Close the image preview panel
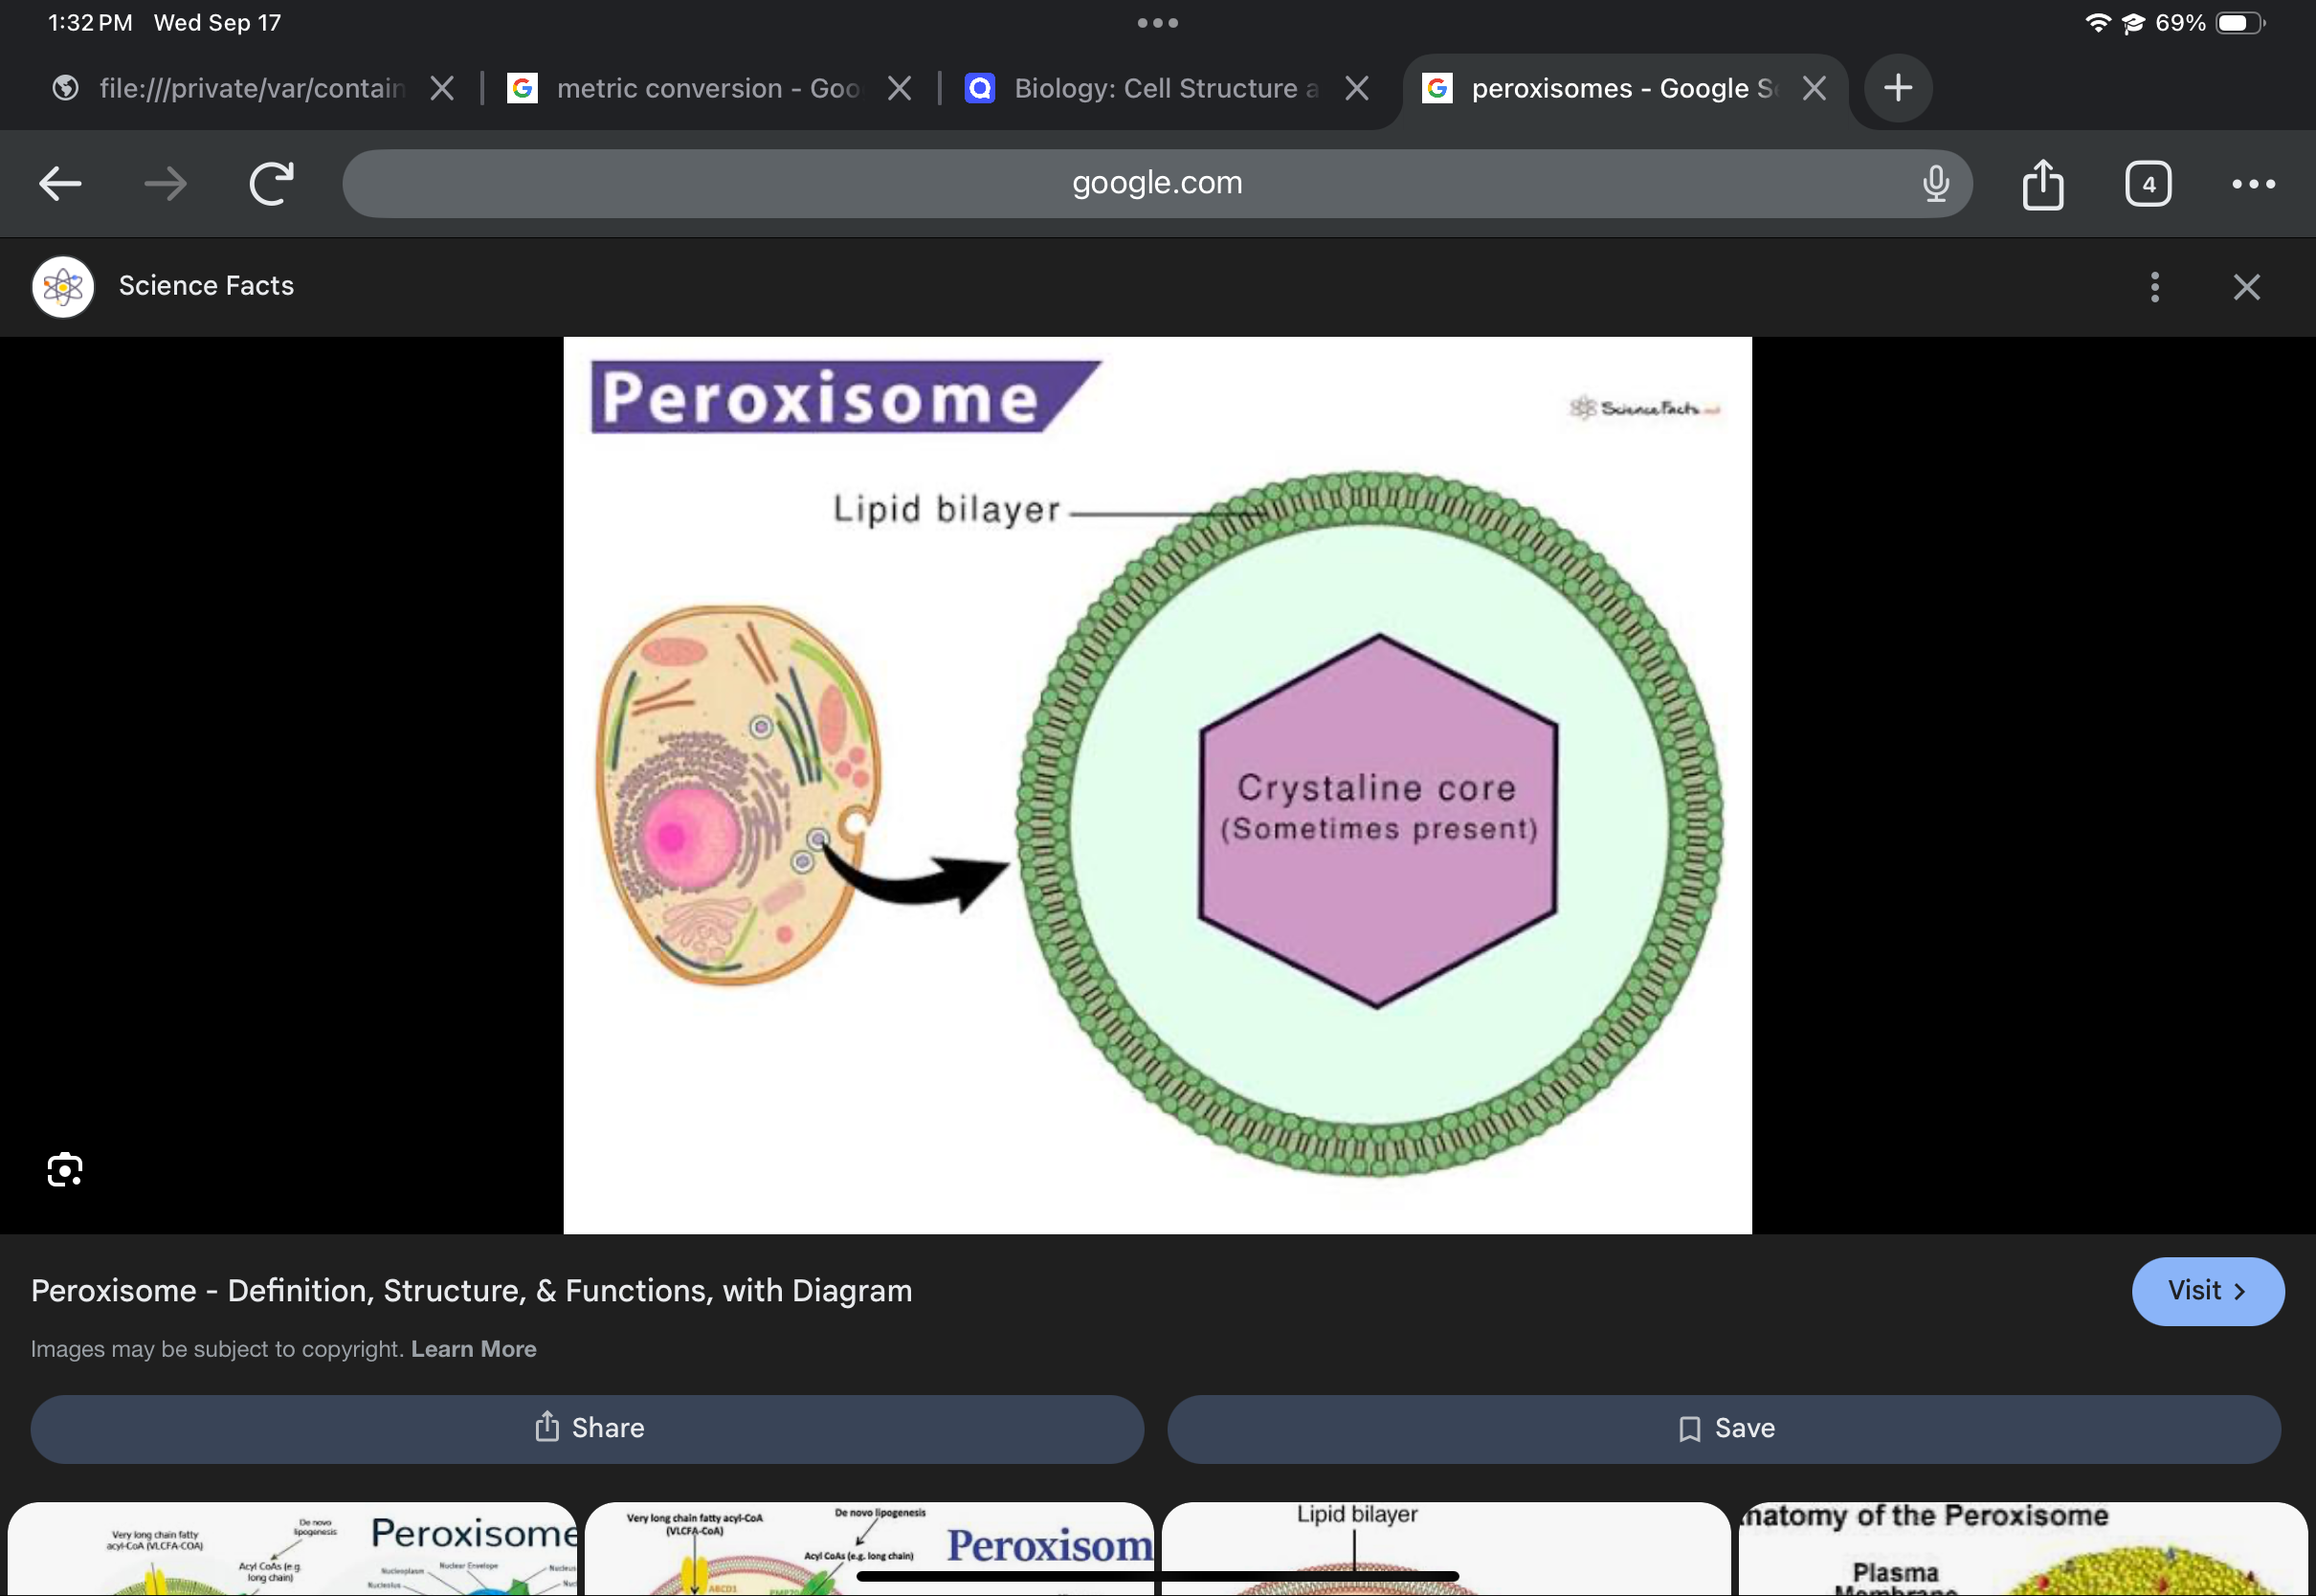 (2246, 287)
